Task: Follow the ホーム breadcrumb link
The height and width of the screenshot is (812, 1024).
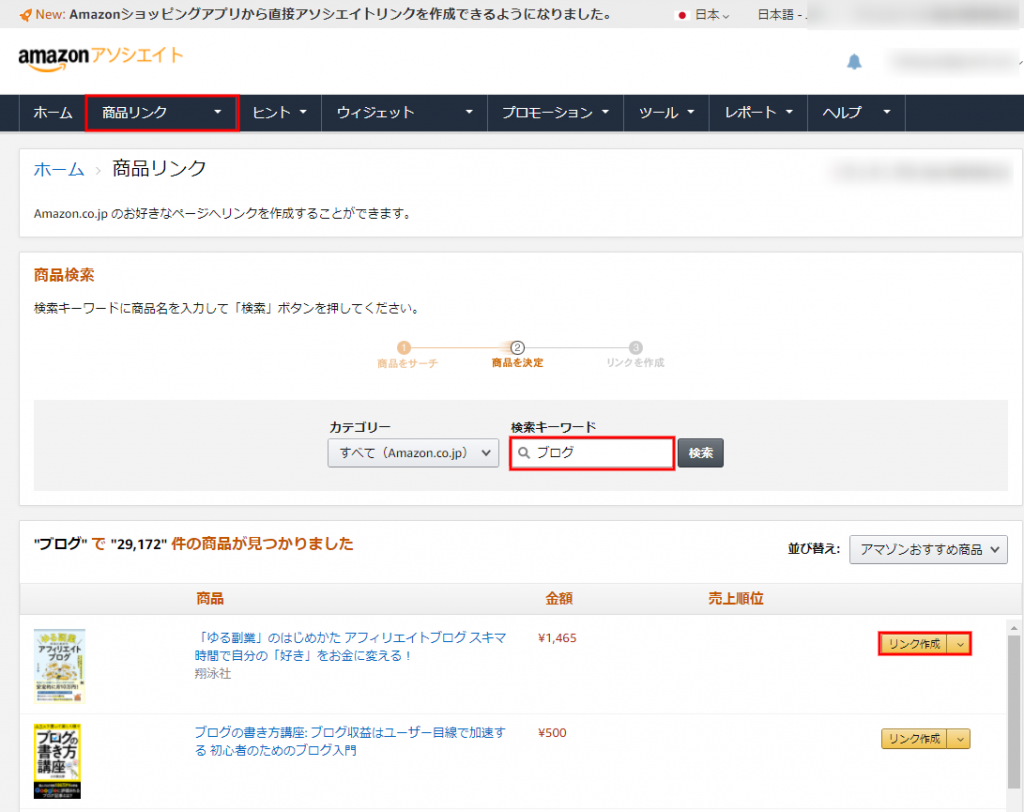Action: [x=59, y=169]
